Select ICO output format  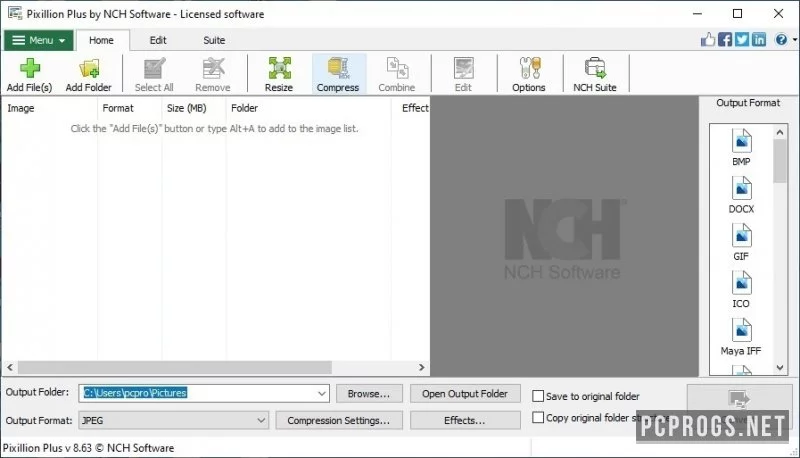[741, 290]
